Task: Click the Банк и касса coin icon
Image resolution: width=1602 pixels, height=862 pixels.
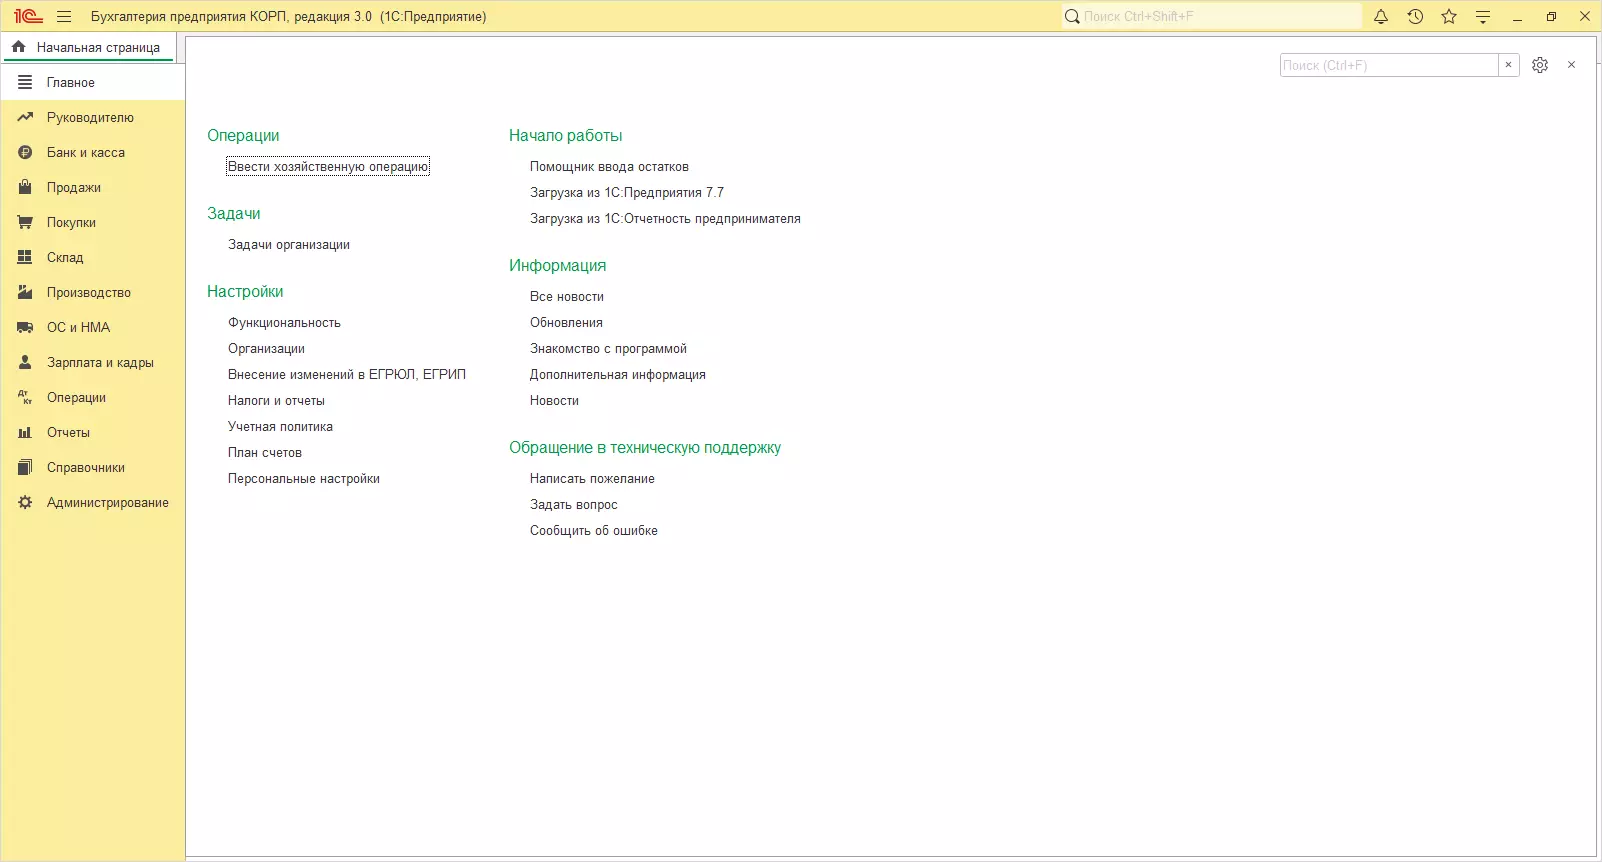Action: pos(25,152)
